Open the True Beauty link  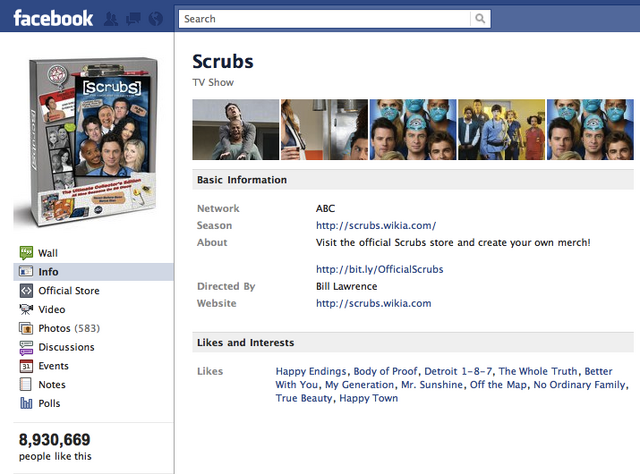click(x=304, y=398)
